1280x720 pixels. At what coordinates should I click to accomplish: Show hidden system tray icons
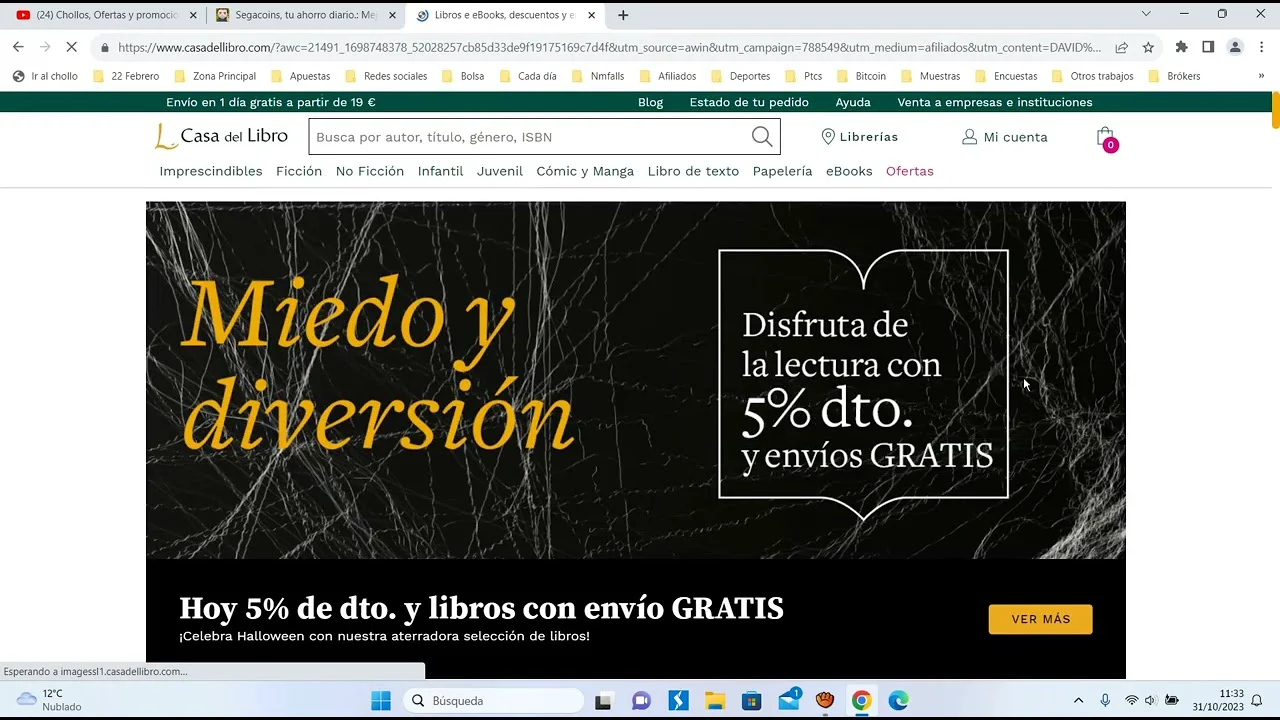(1078, 700)
